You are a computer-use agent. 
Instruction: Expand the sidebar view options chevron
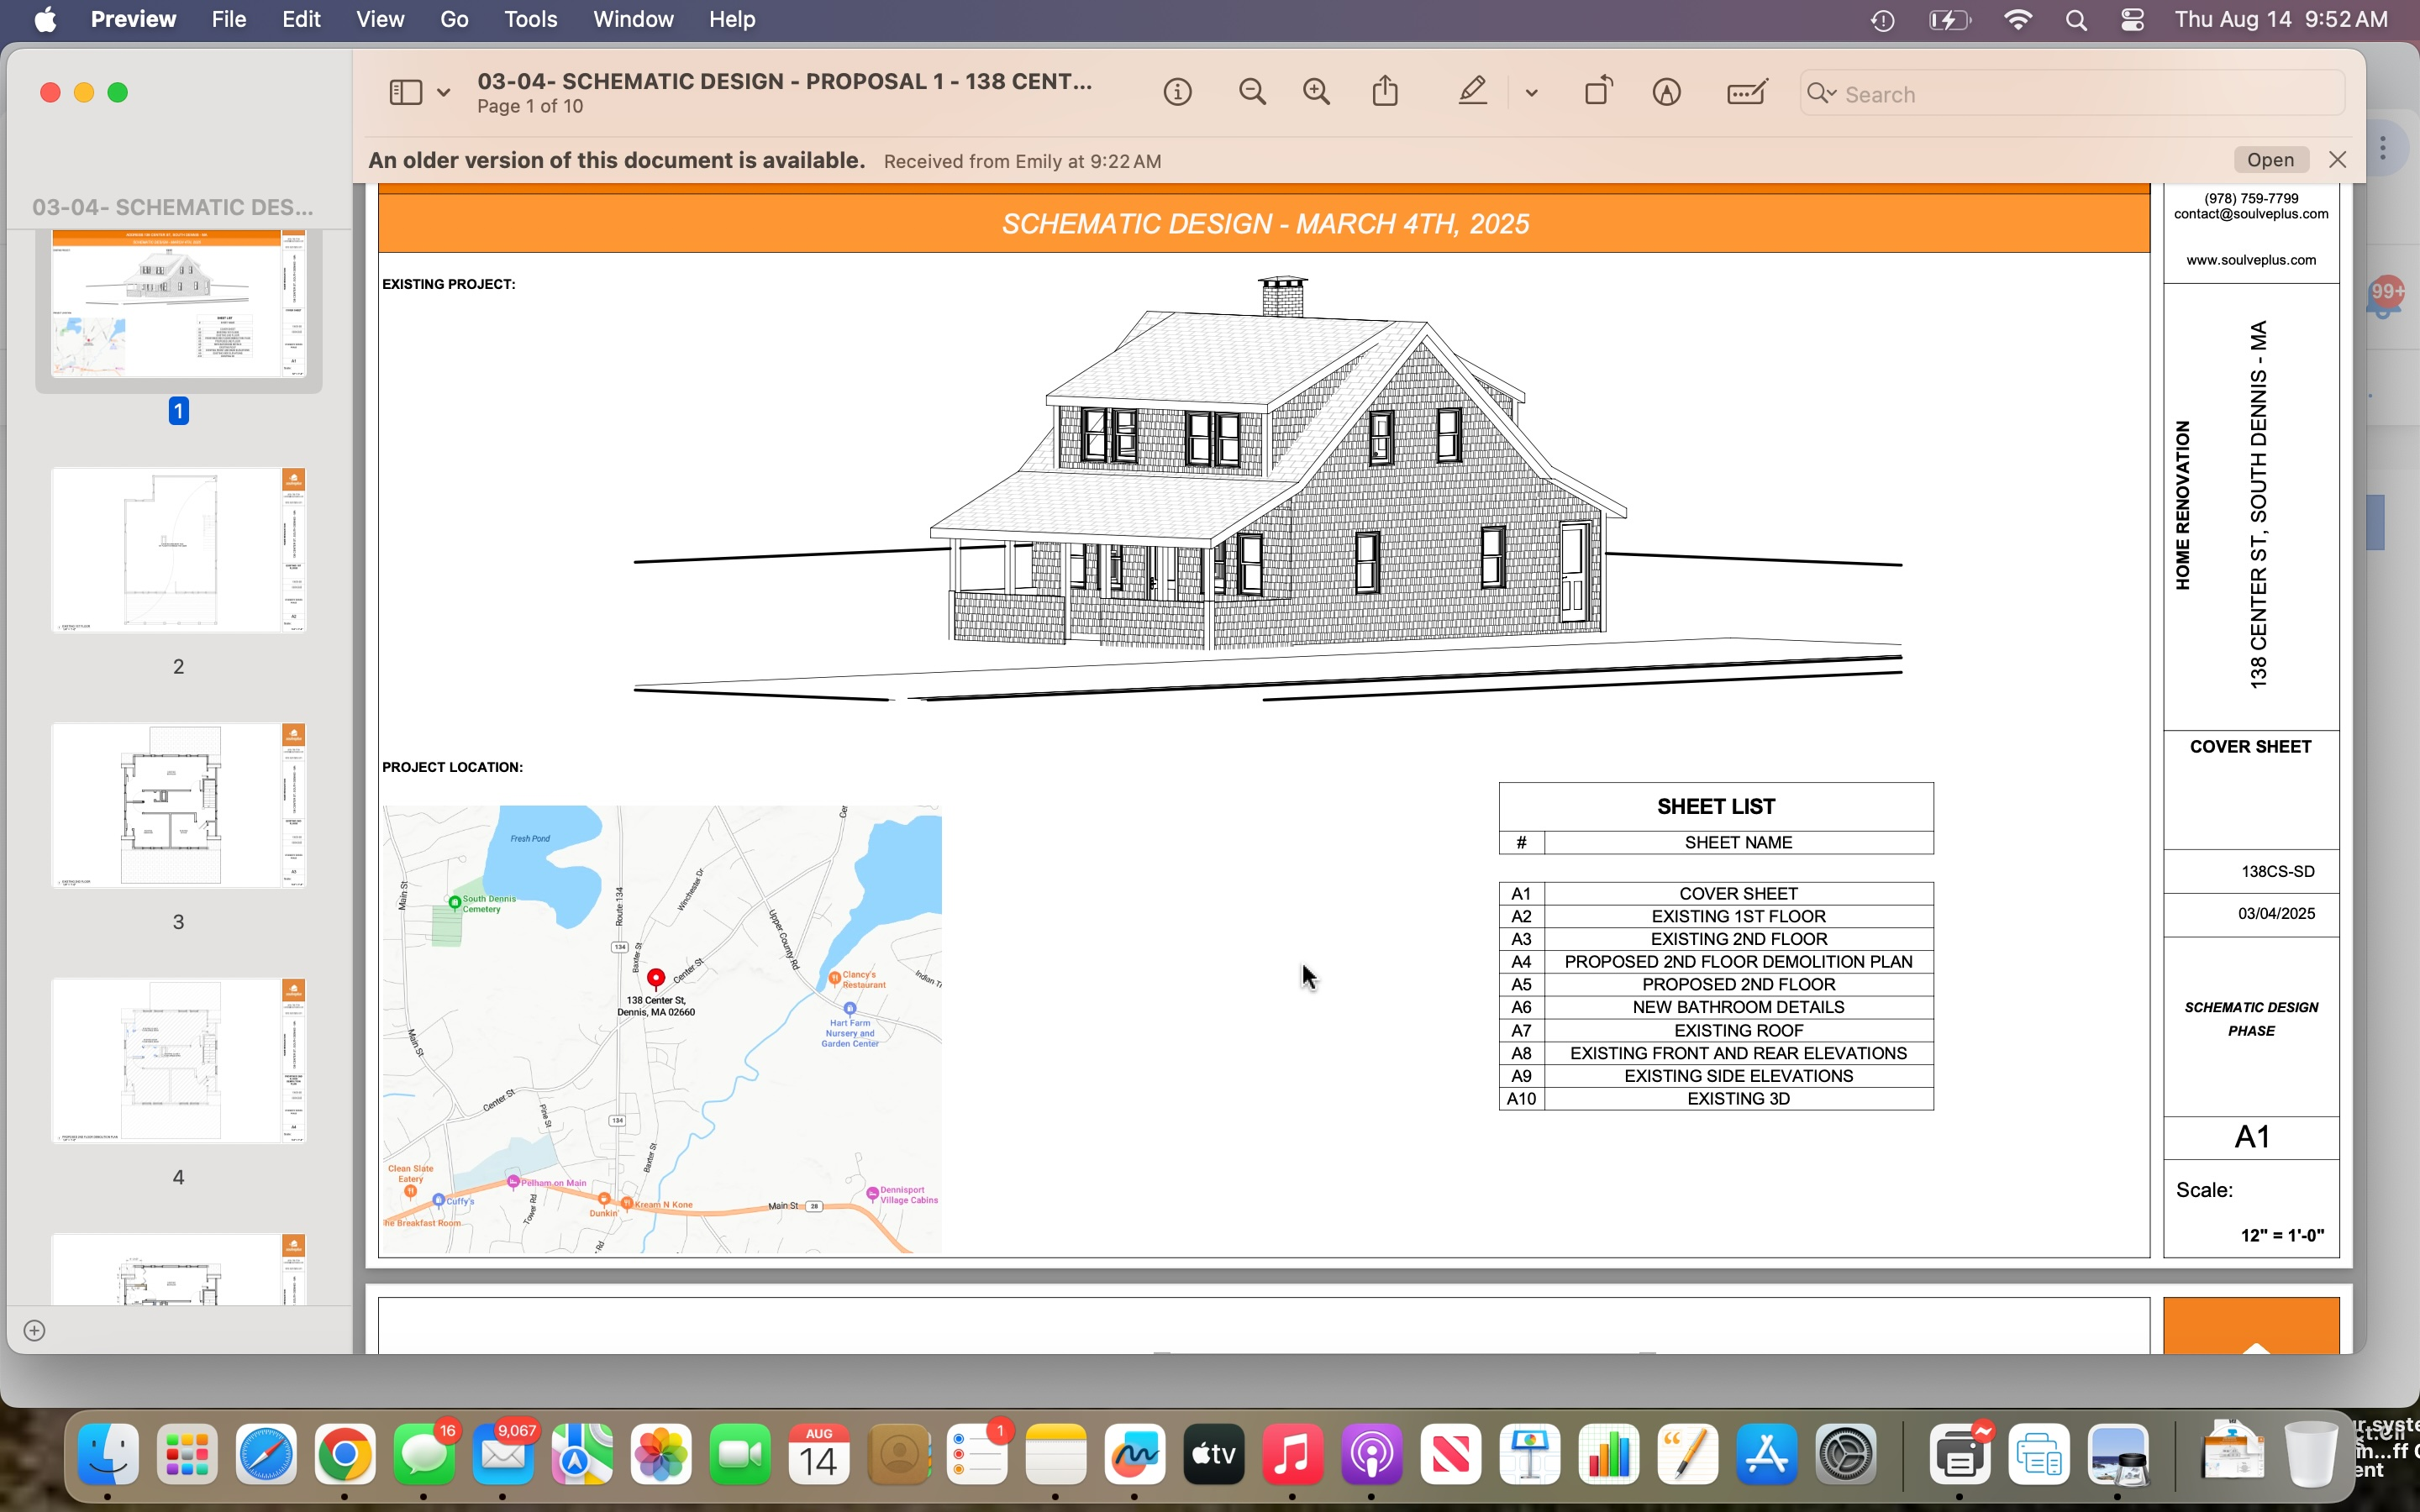click(443, 93)
